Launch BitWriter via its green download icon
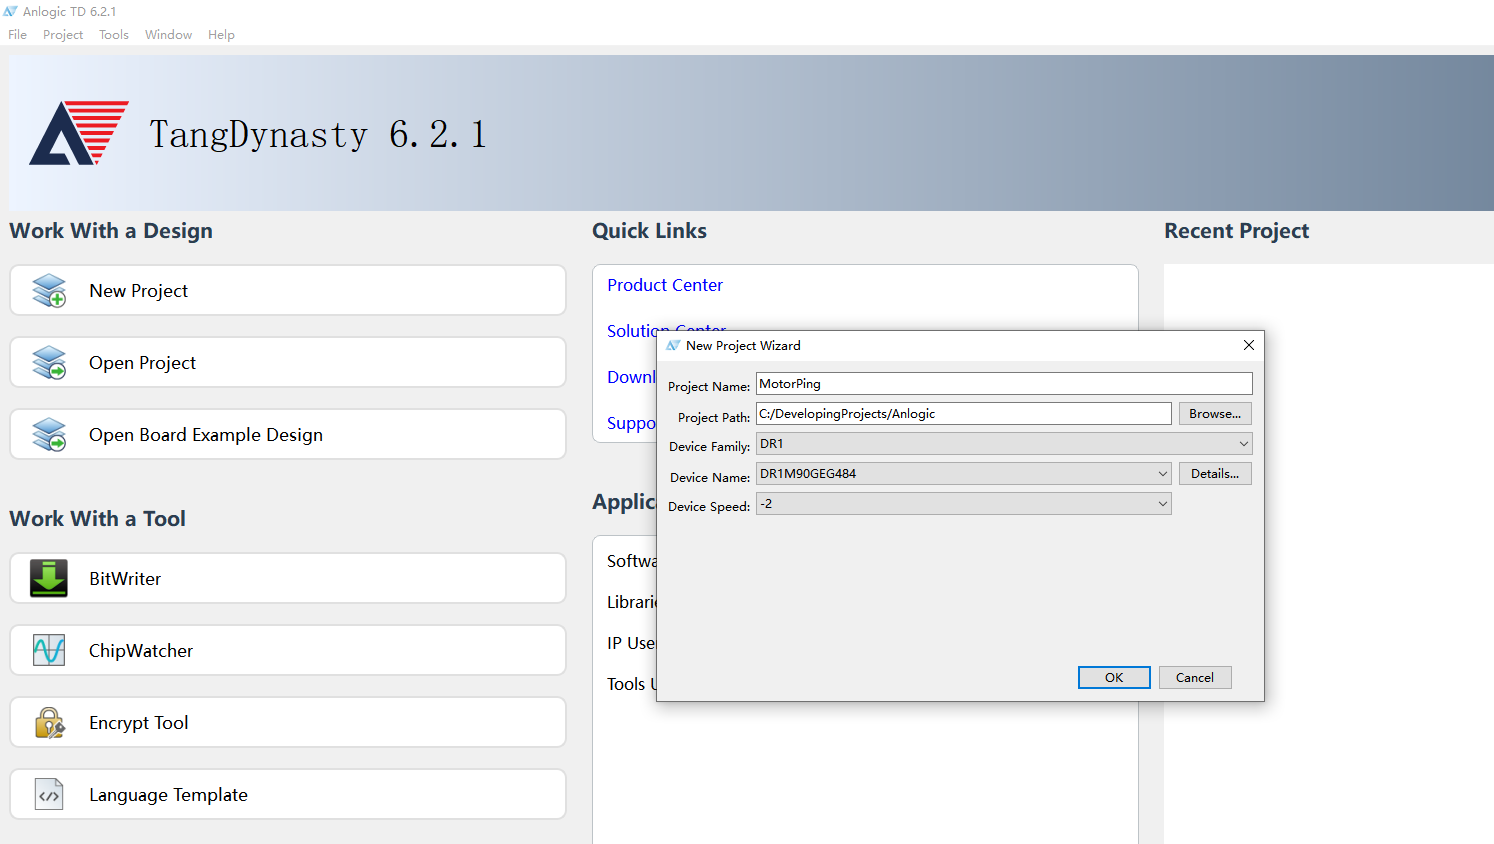Screen dimensions: 1494x844 [x=49, y=578]
